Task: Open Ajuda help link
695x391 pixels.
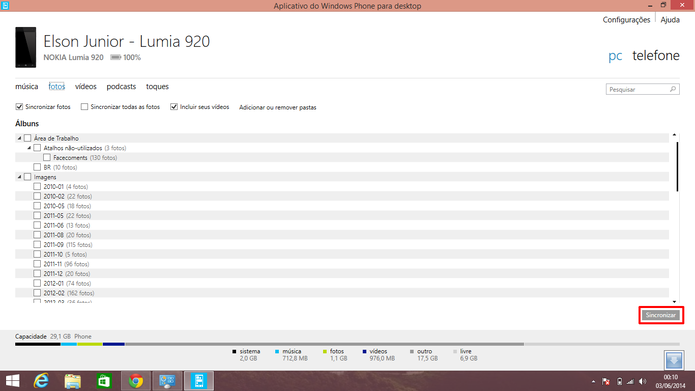Action: [x=670, y=20]
